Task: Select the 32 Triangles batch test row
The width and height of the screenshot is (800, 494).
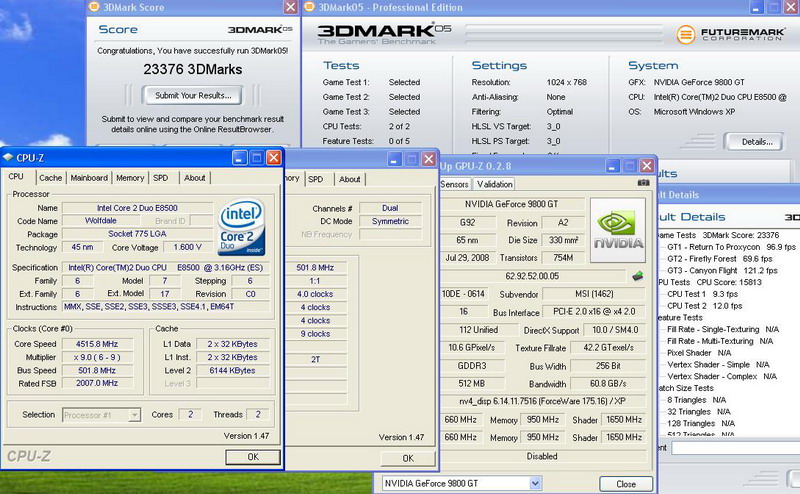Action: click(698, 411)
